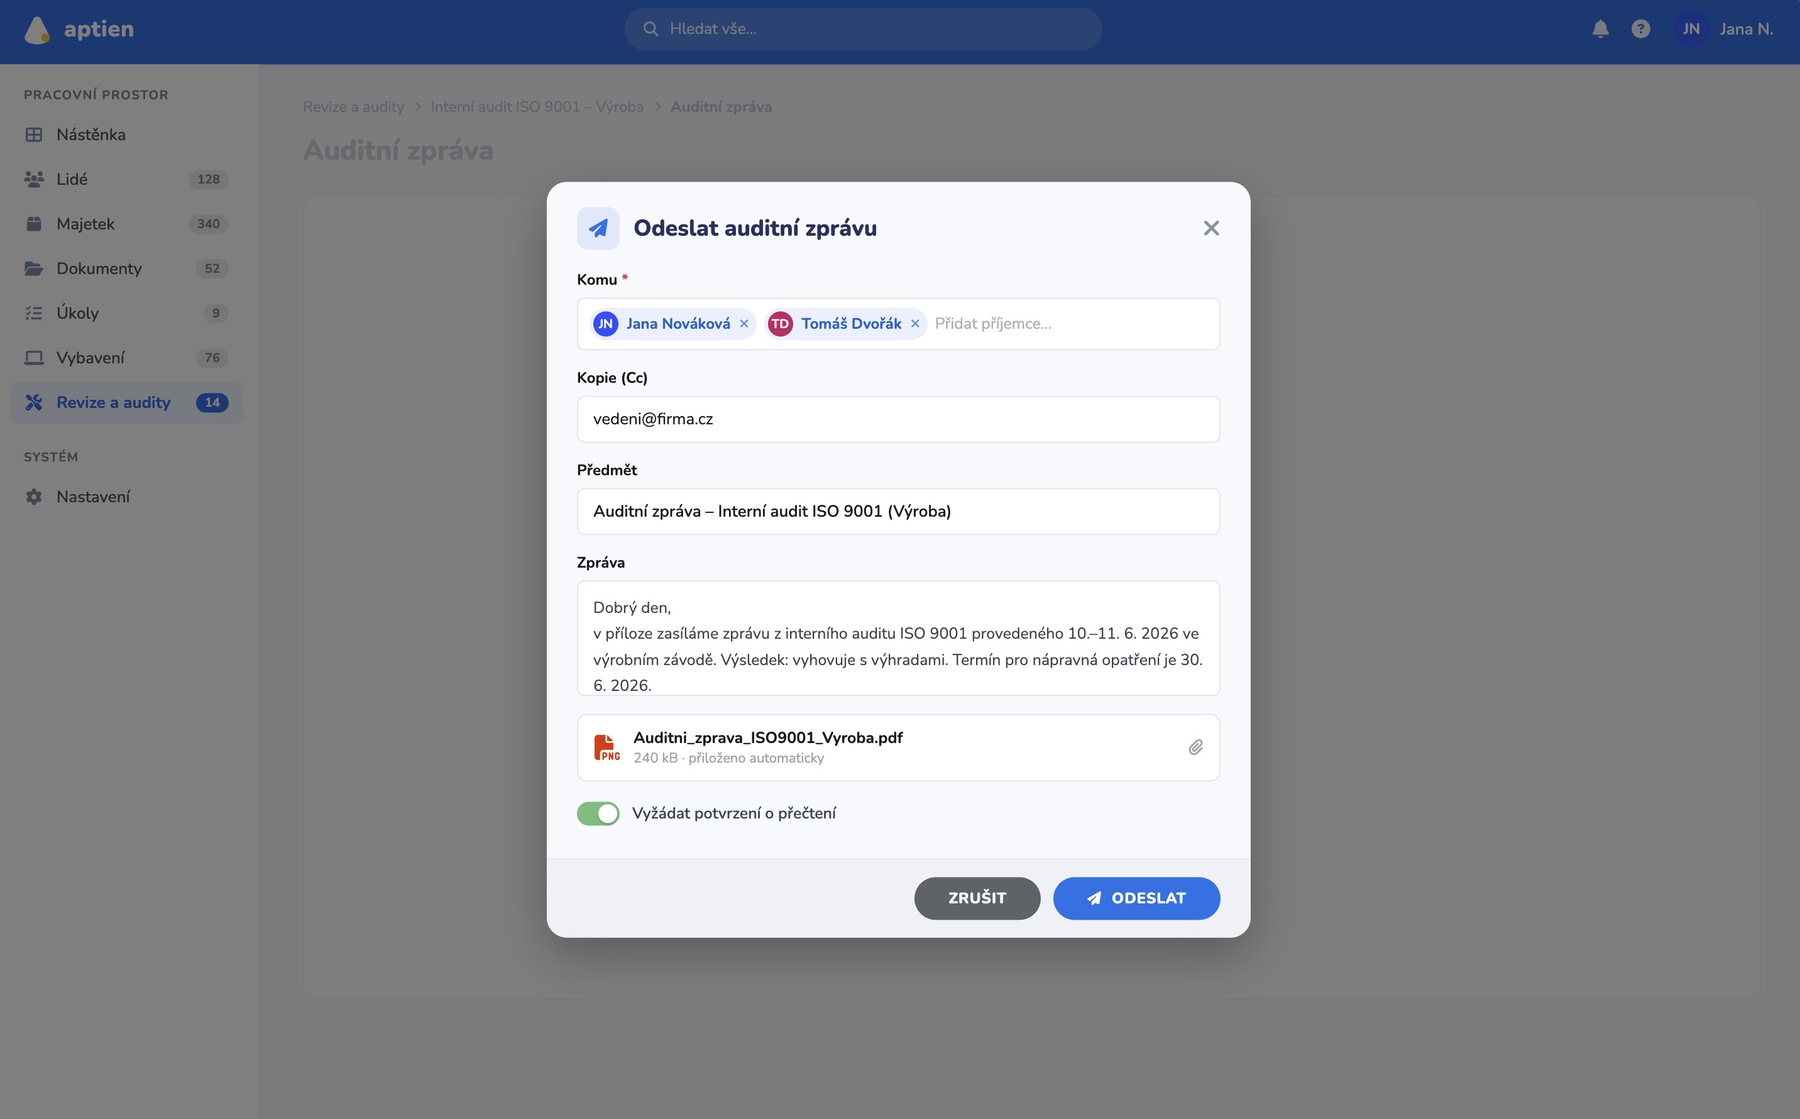
Task: Close the Odeslat auditní zprávu dialog
Action: (1211, 228)
